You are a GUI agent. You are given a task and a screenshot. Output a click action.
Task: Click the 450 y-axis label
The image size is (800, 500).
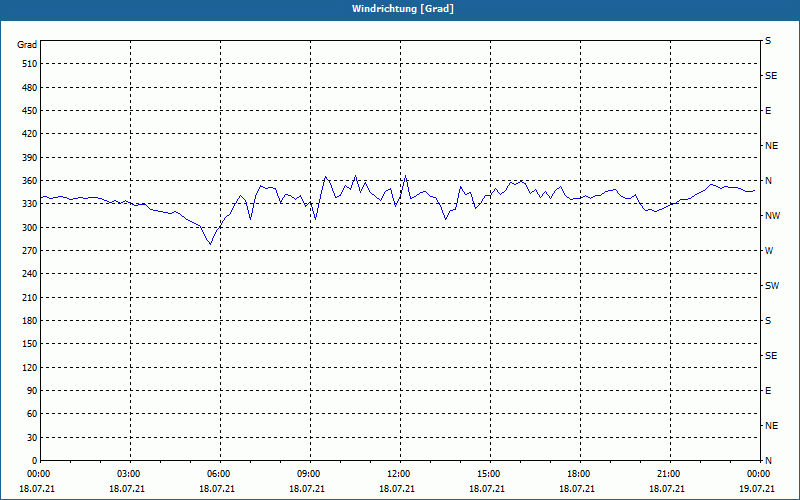[x=30, y=111]
